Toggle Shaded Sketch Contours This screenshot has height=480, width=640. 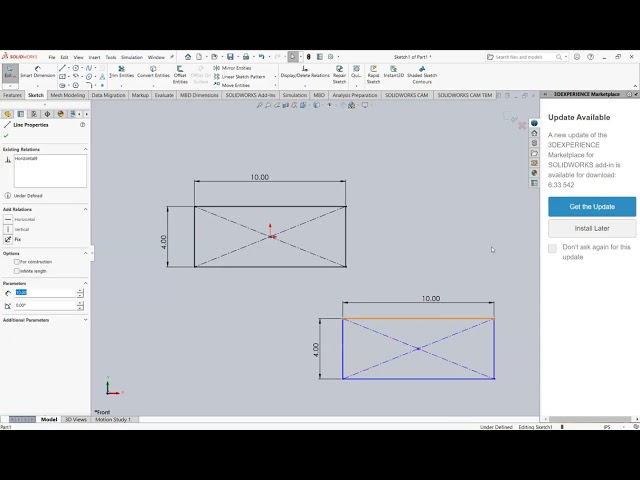422,75
